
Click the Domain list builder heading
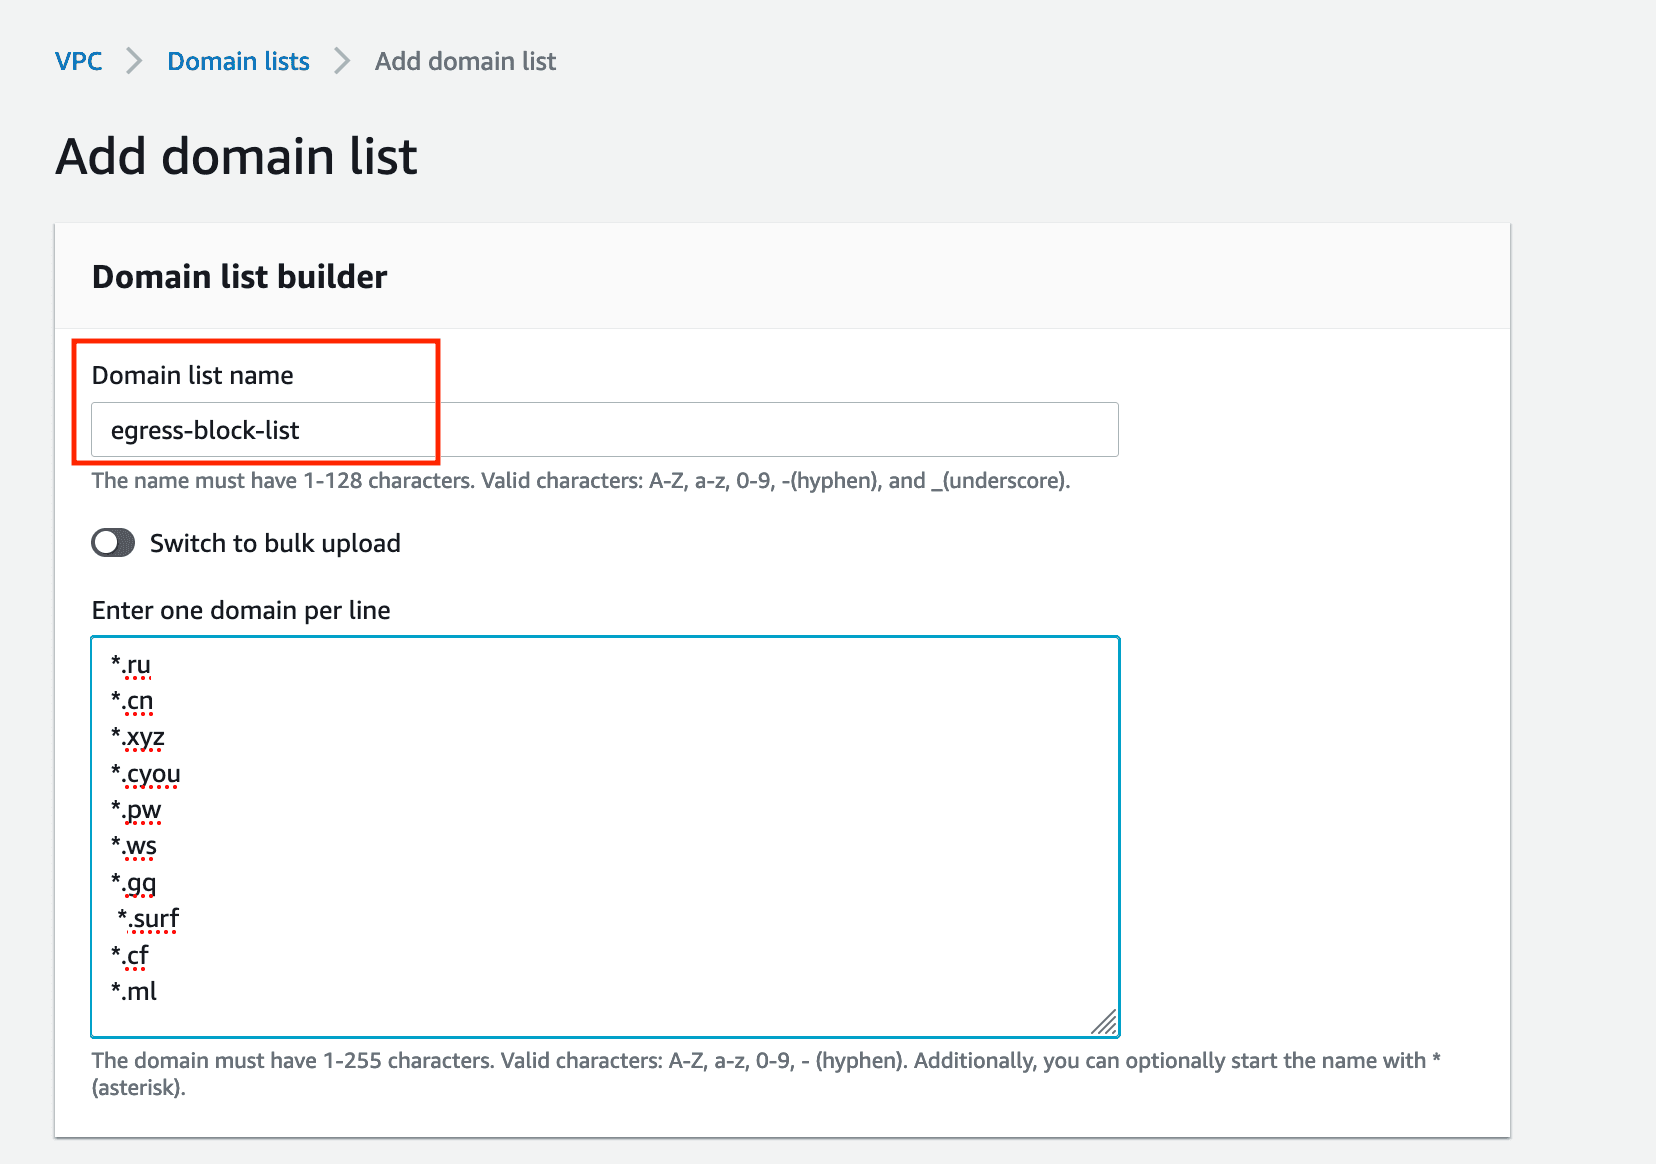(239, 276)
